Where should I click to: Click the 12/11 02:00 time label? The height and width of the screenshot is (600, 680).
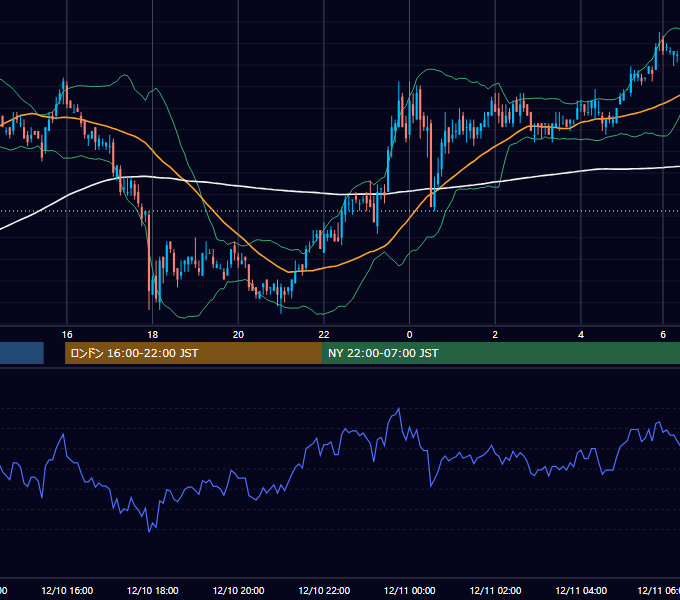click(x=495, y=590)
